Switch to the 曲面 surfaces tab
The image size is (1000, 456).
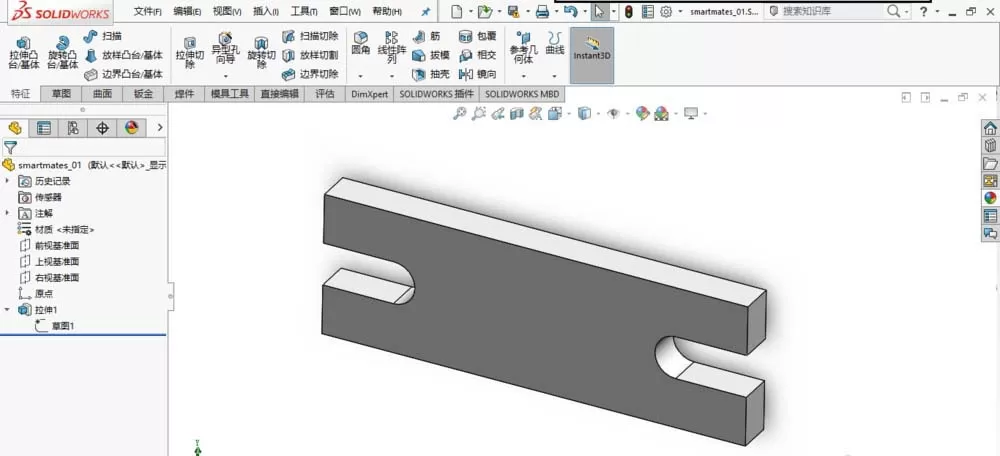(x=102, y=94)
